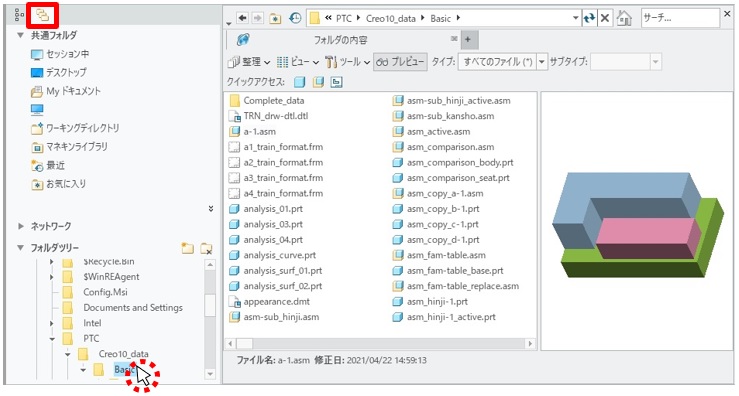The image size is (739, 396).
Task: Click quick access assembly icon
Action: coord(318,82)
